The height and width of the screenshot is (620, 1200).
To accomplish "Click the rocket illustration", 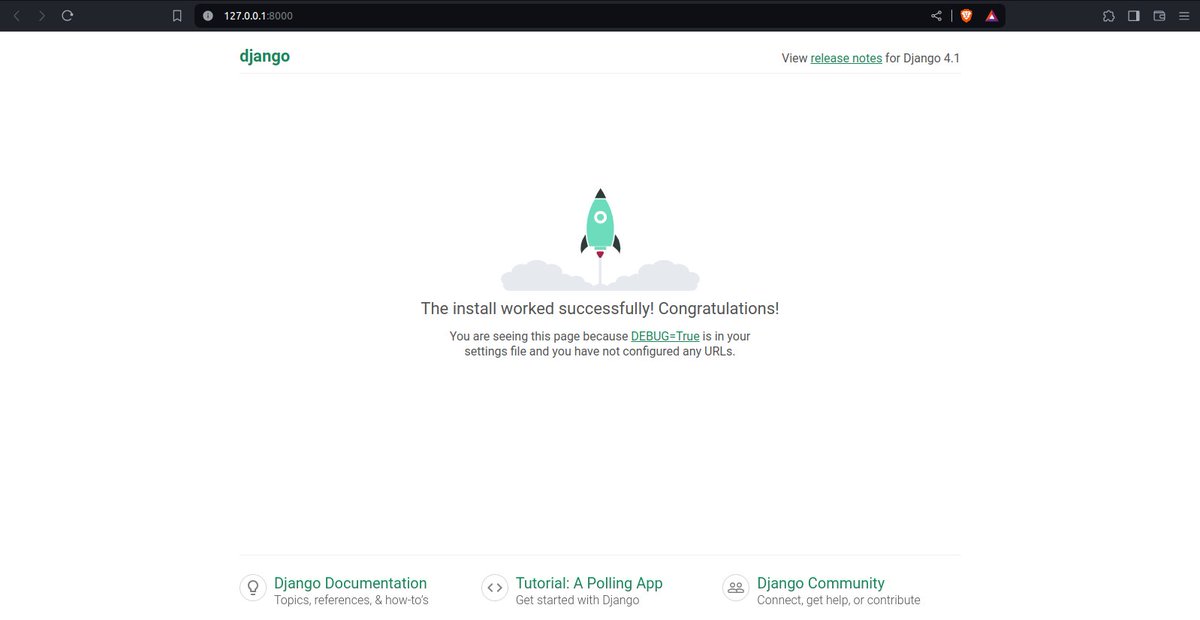I will point(600,240).
